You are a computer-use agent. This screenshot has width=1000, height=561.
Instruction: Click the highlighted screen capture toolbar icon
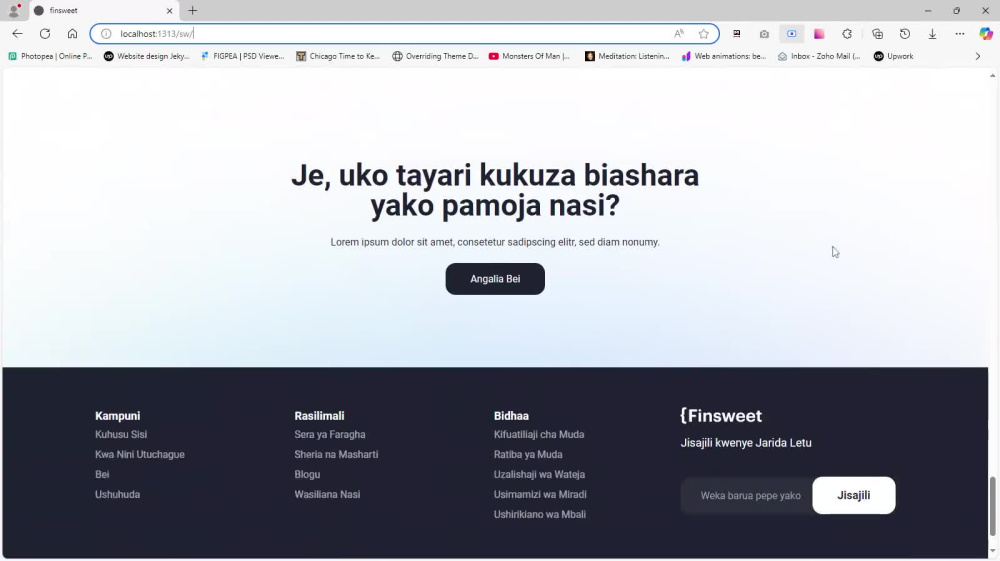(791, 34)
